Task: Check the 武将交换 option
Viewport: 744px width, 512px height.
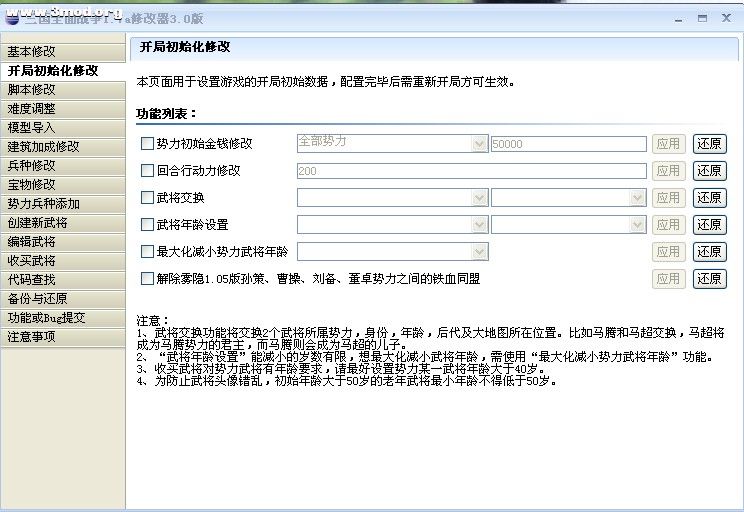Action: (148, 198)
